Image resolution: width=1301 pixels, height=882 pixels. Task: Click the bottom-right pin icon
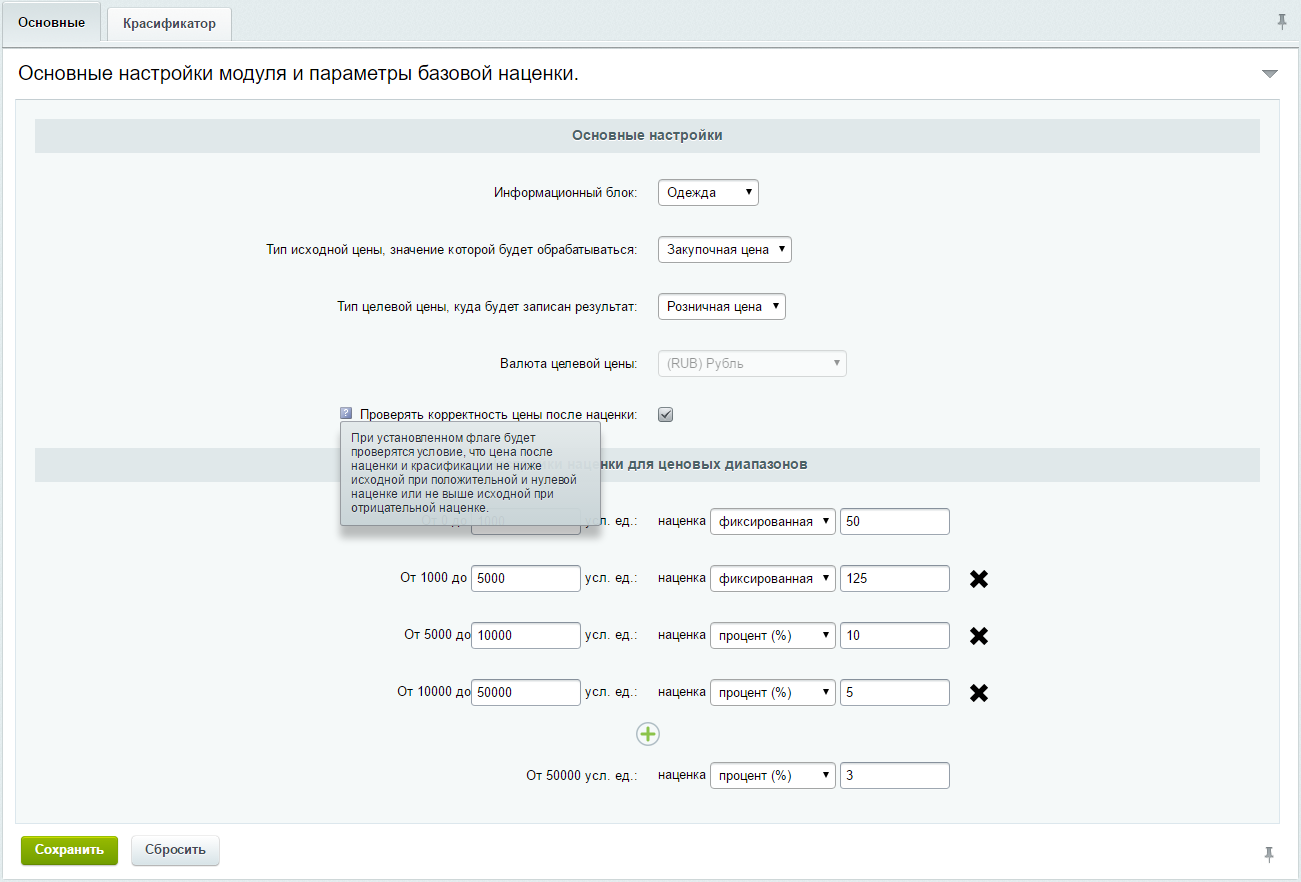1269,853
